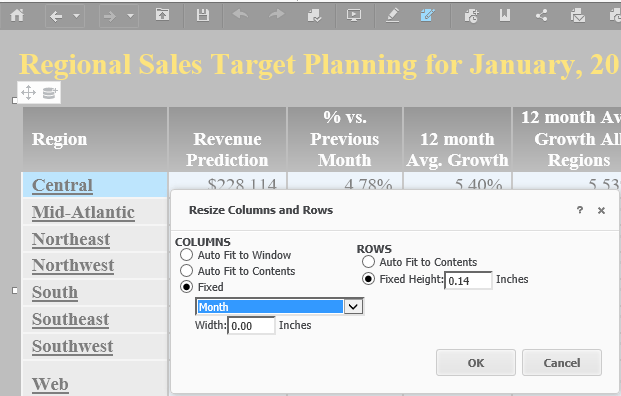
Task: Open the Southeast region link
Action: coord(70,319)
